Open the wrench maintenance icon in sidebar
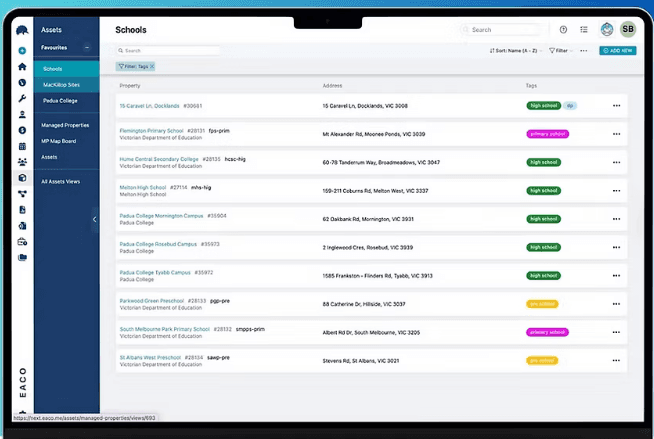This screenshot has height=439, width=654. tap(22, 98)
